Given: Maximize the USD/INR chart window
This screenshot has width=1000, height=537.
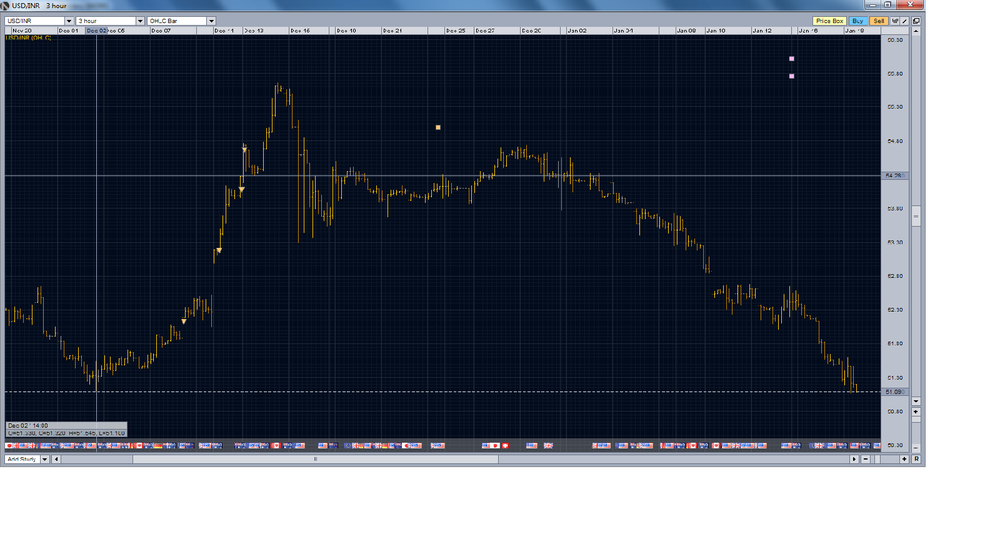Looking at the screenshot, I should click(888, 5).
